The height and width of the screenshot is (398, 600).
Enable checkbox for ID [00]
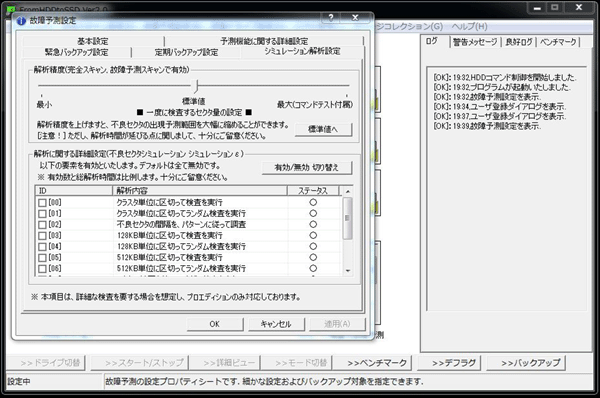pyautogui.click(x=42, y=203)
